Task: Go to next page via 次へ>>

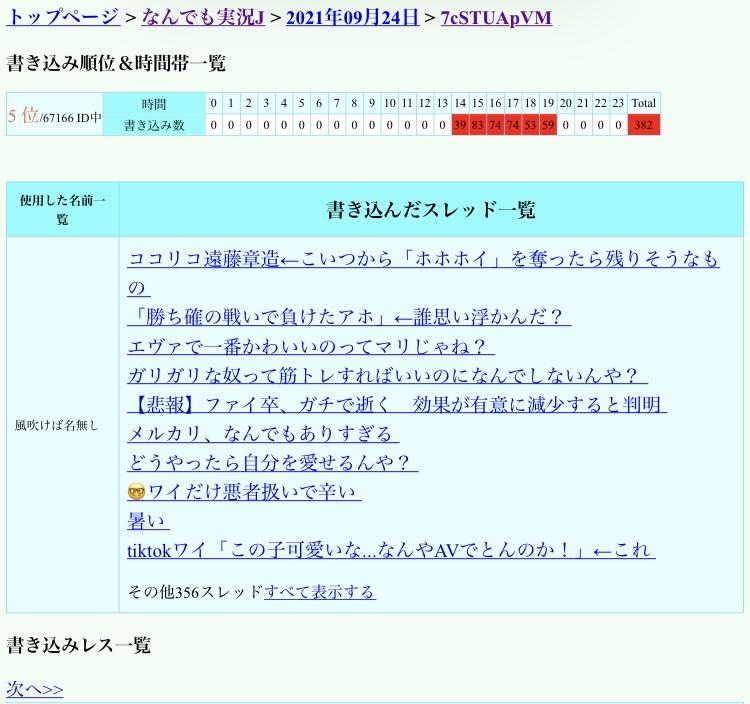Action: (x=35, y=689)
